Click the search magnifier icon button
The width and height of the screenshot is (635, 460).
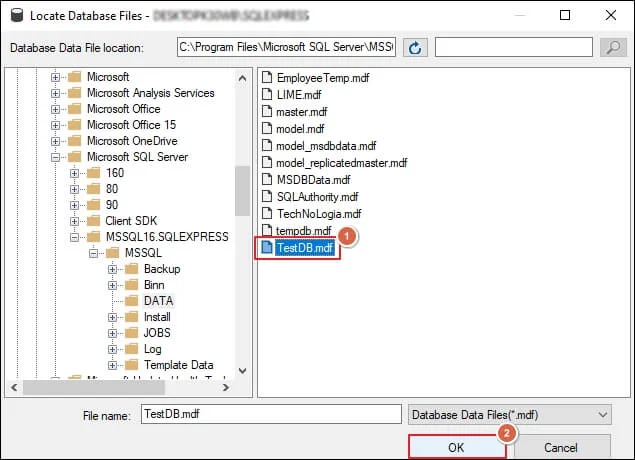tap(613, 48)
